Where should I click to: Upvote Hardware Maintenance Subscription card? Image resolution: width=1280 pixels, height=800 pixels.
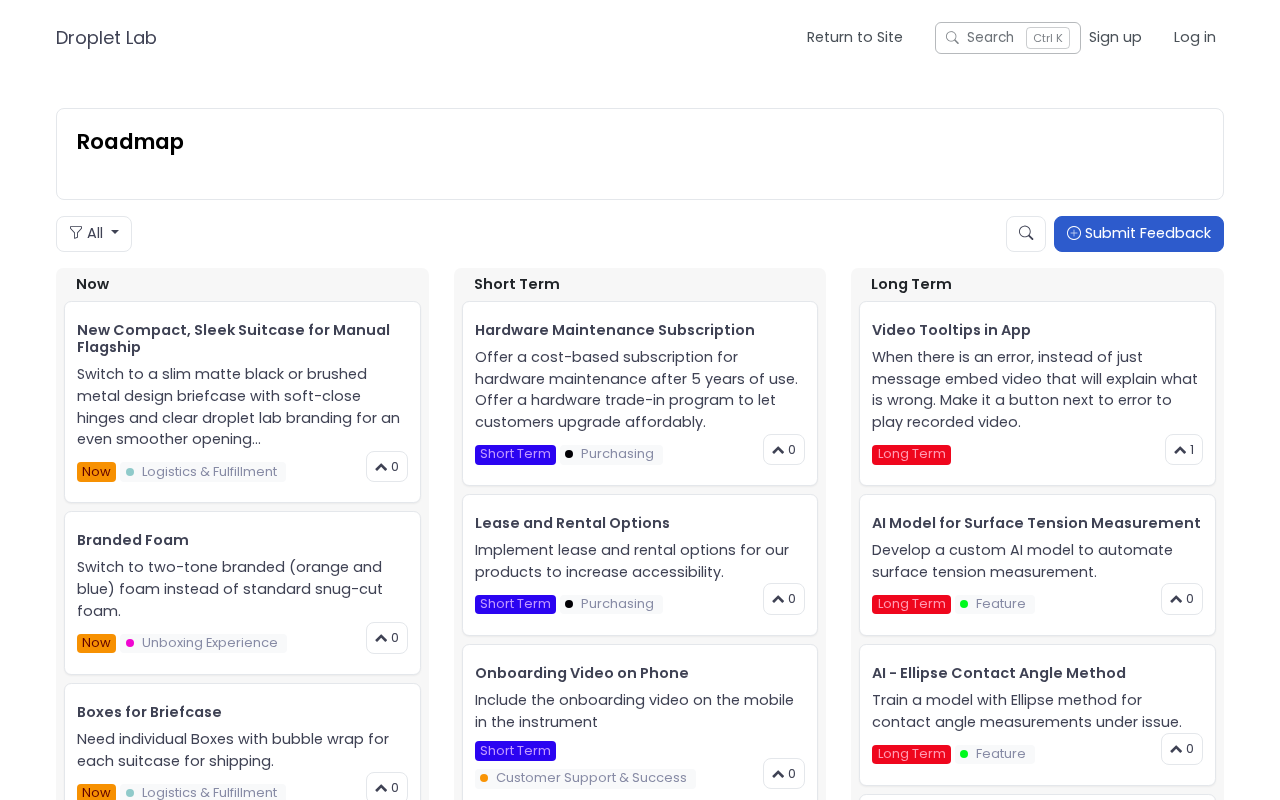(784, 450)
